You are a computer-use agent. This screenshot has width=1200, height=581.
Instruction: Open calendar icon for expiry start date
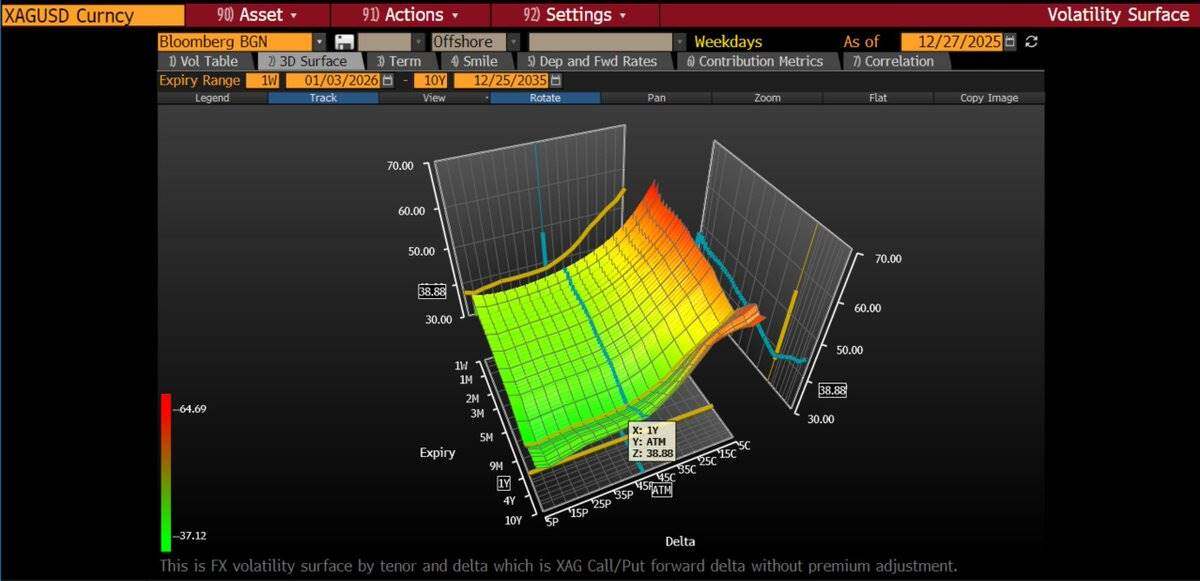tap(388, 81)
